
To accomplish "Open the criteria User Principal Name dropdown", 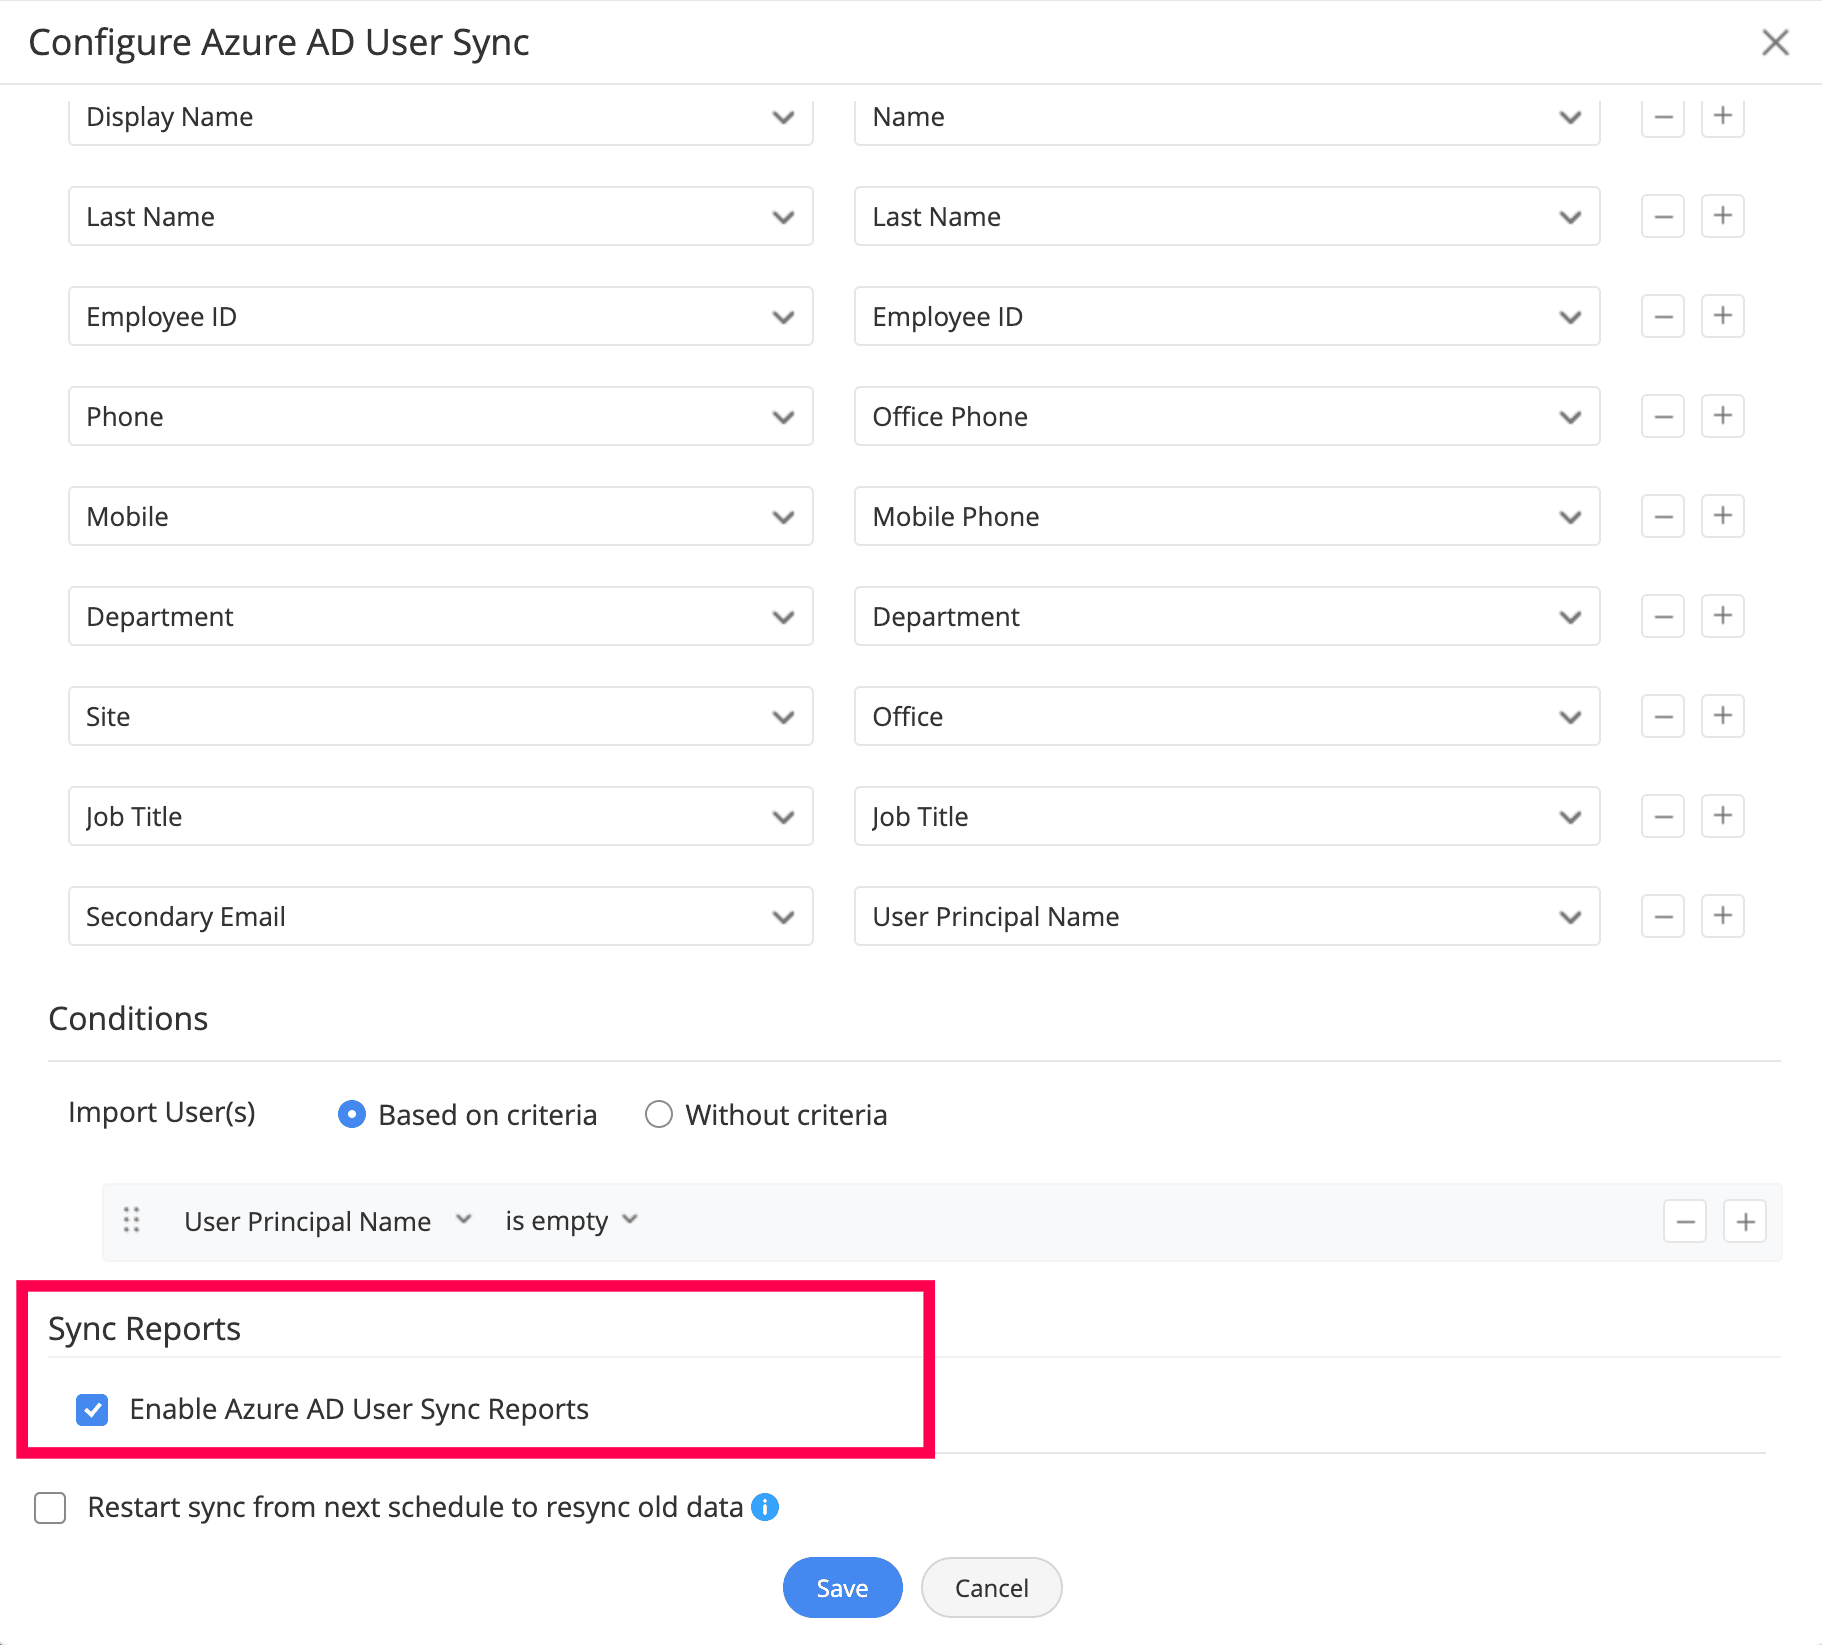I will 327,1221.
